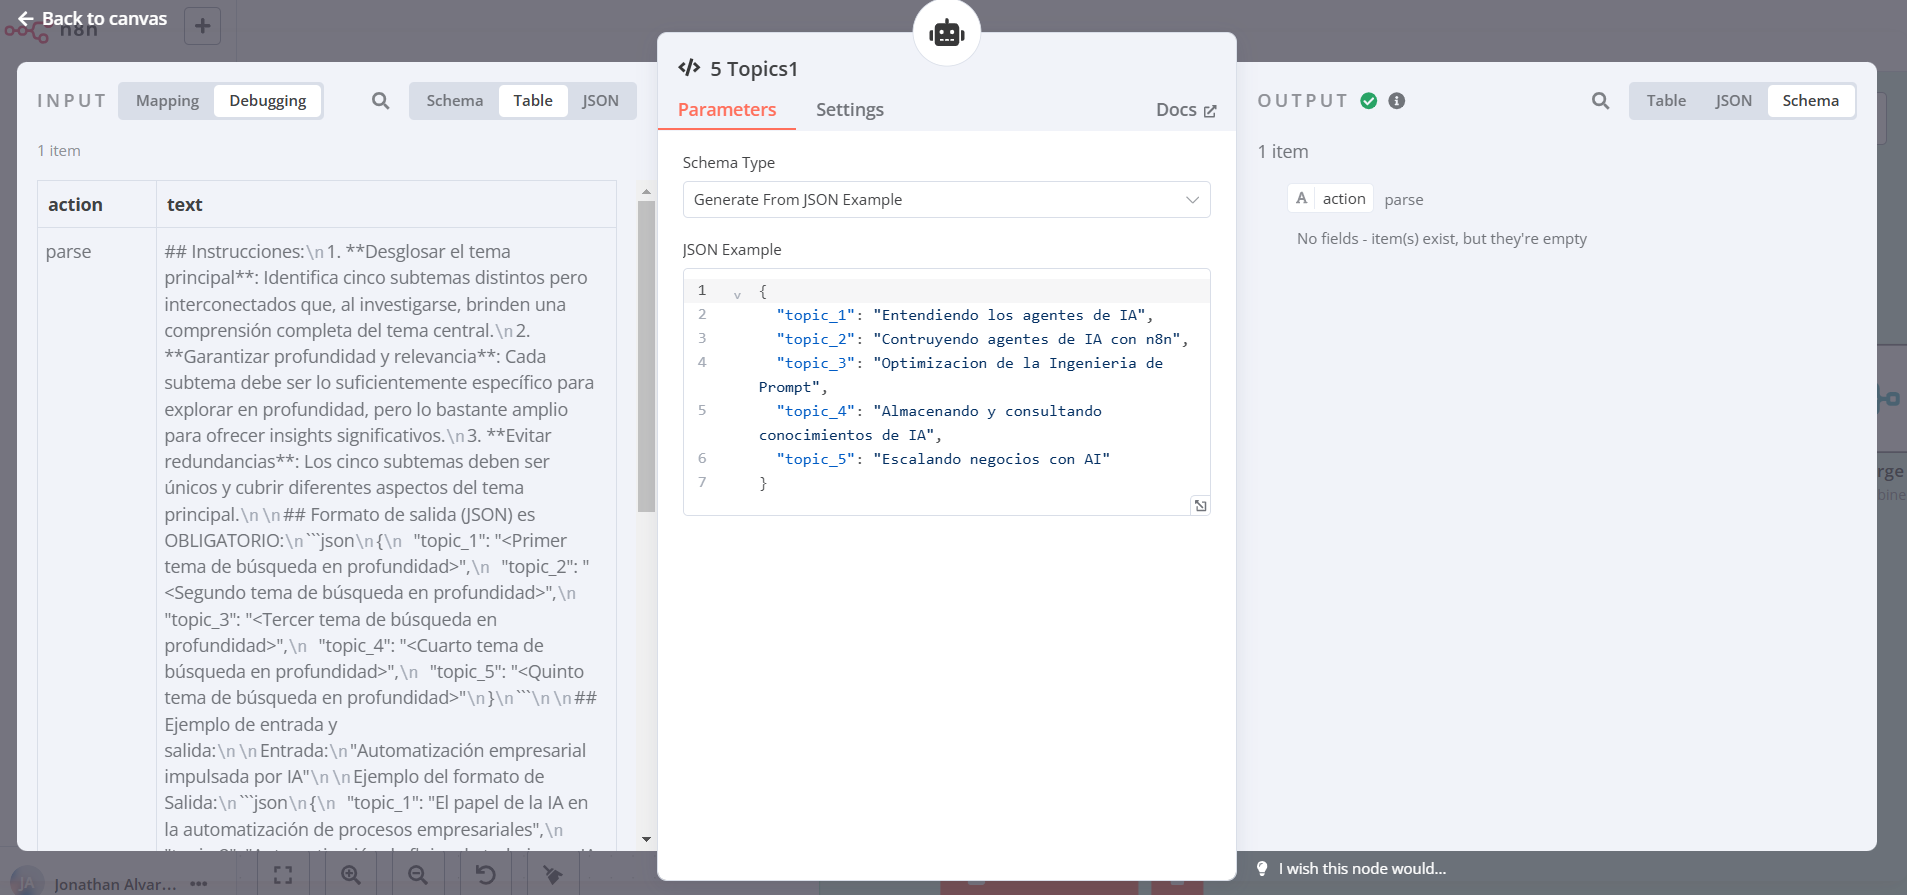Click the '1 item' label in input panel

[59, 151]
